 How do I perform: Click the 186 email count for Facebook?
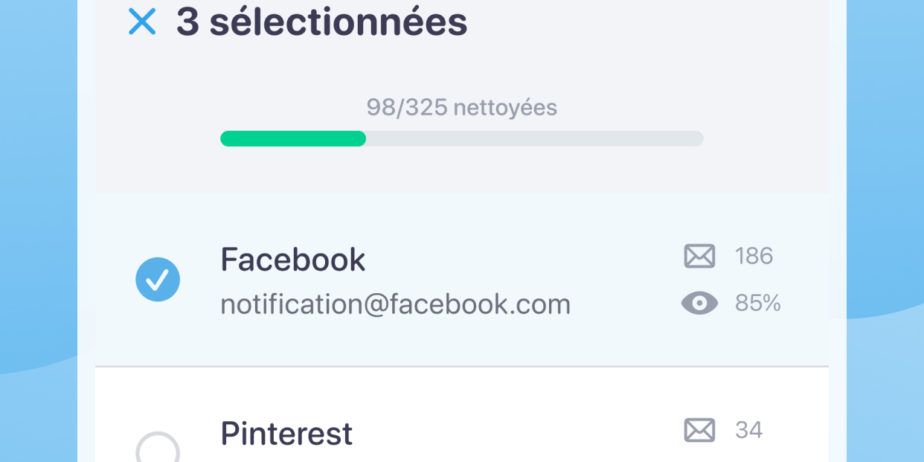(x=754, y=256)
